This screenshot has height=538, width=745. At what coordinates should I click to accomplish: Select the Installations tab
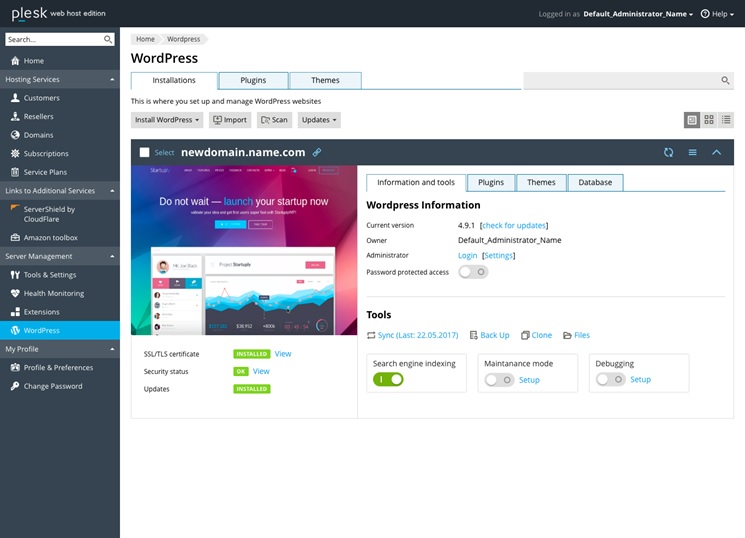pyautogui.click(x=174, y=80)
